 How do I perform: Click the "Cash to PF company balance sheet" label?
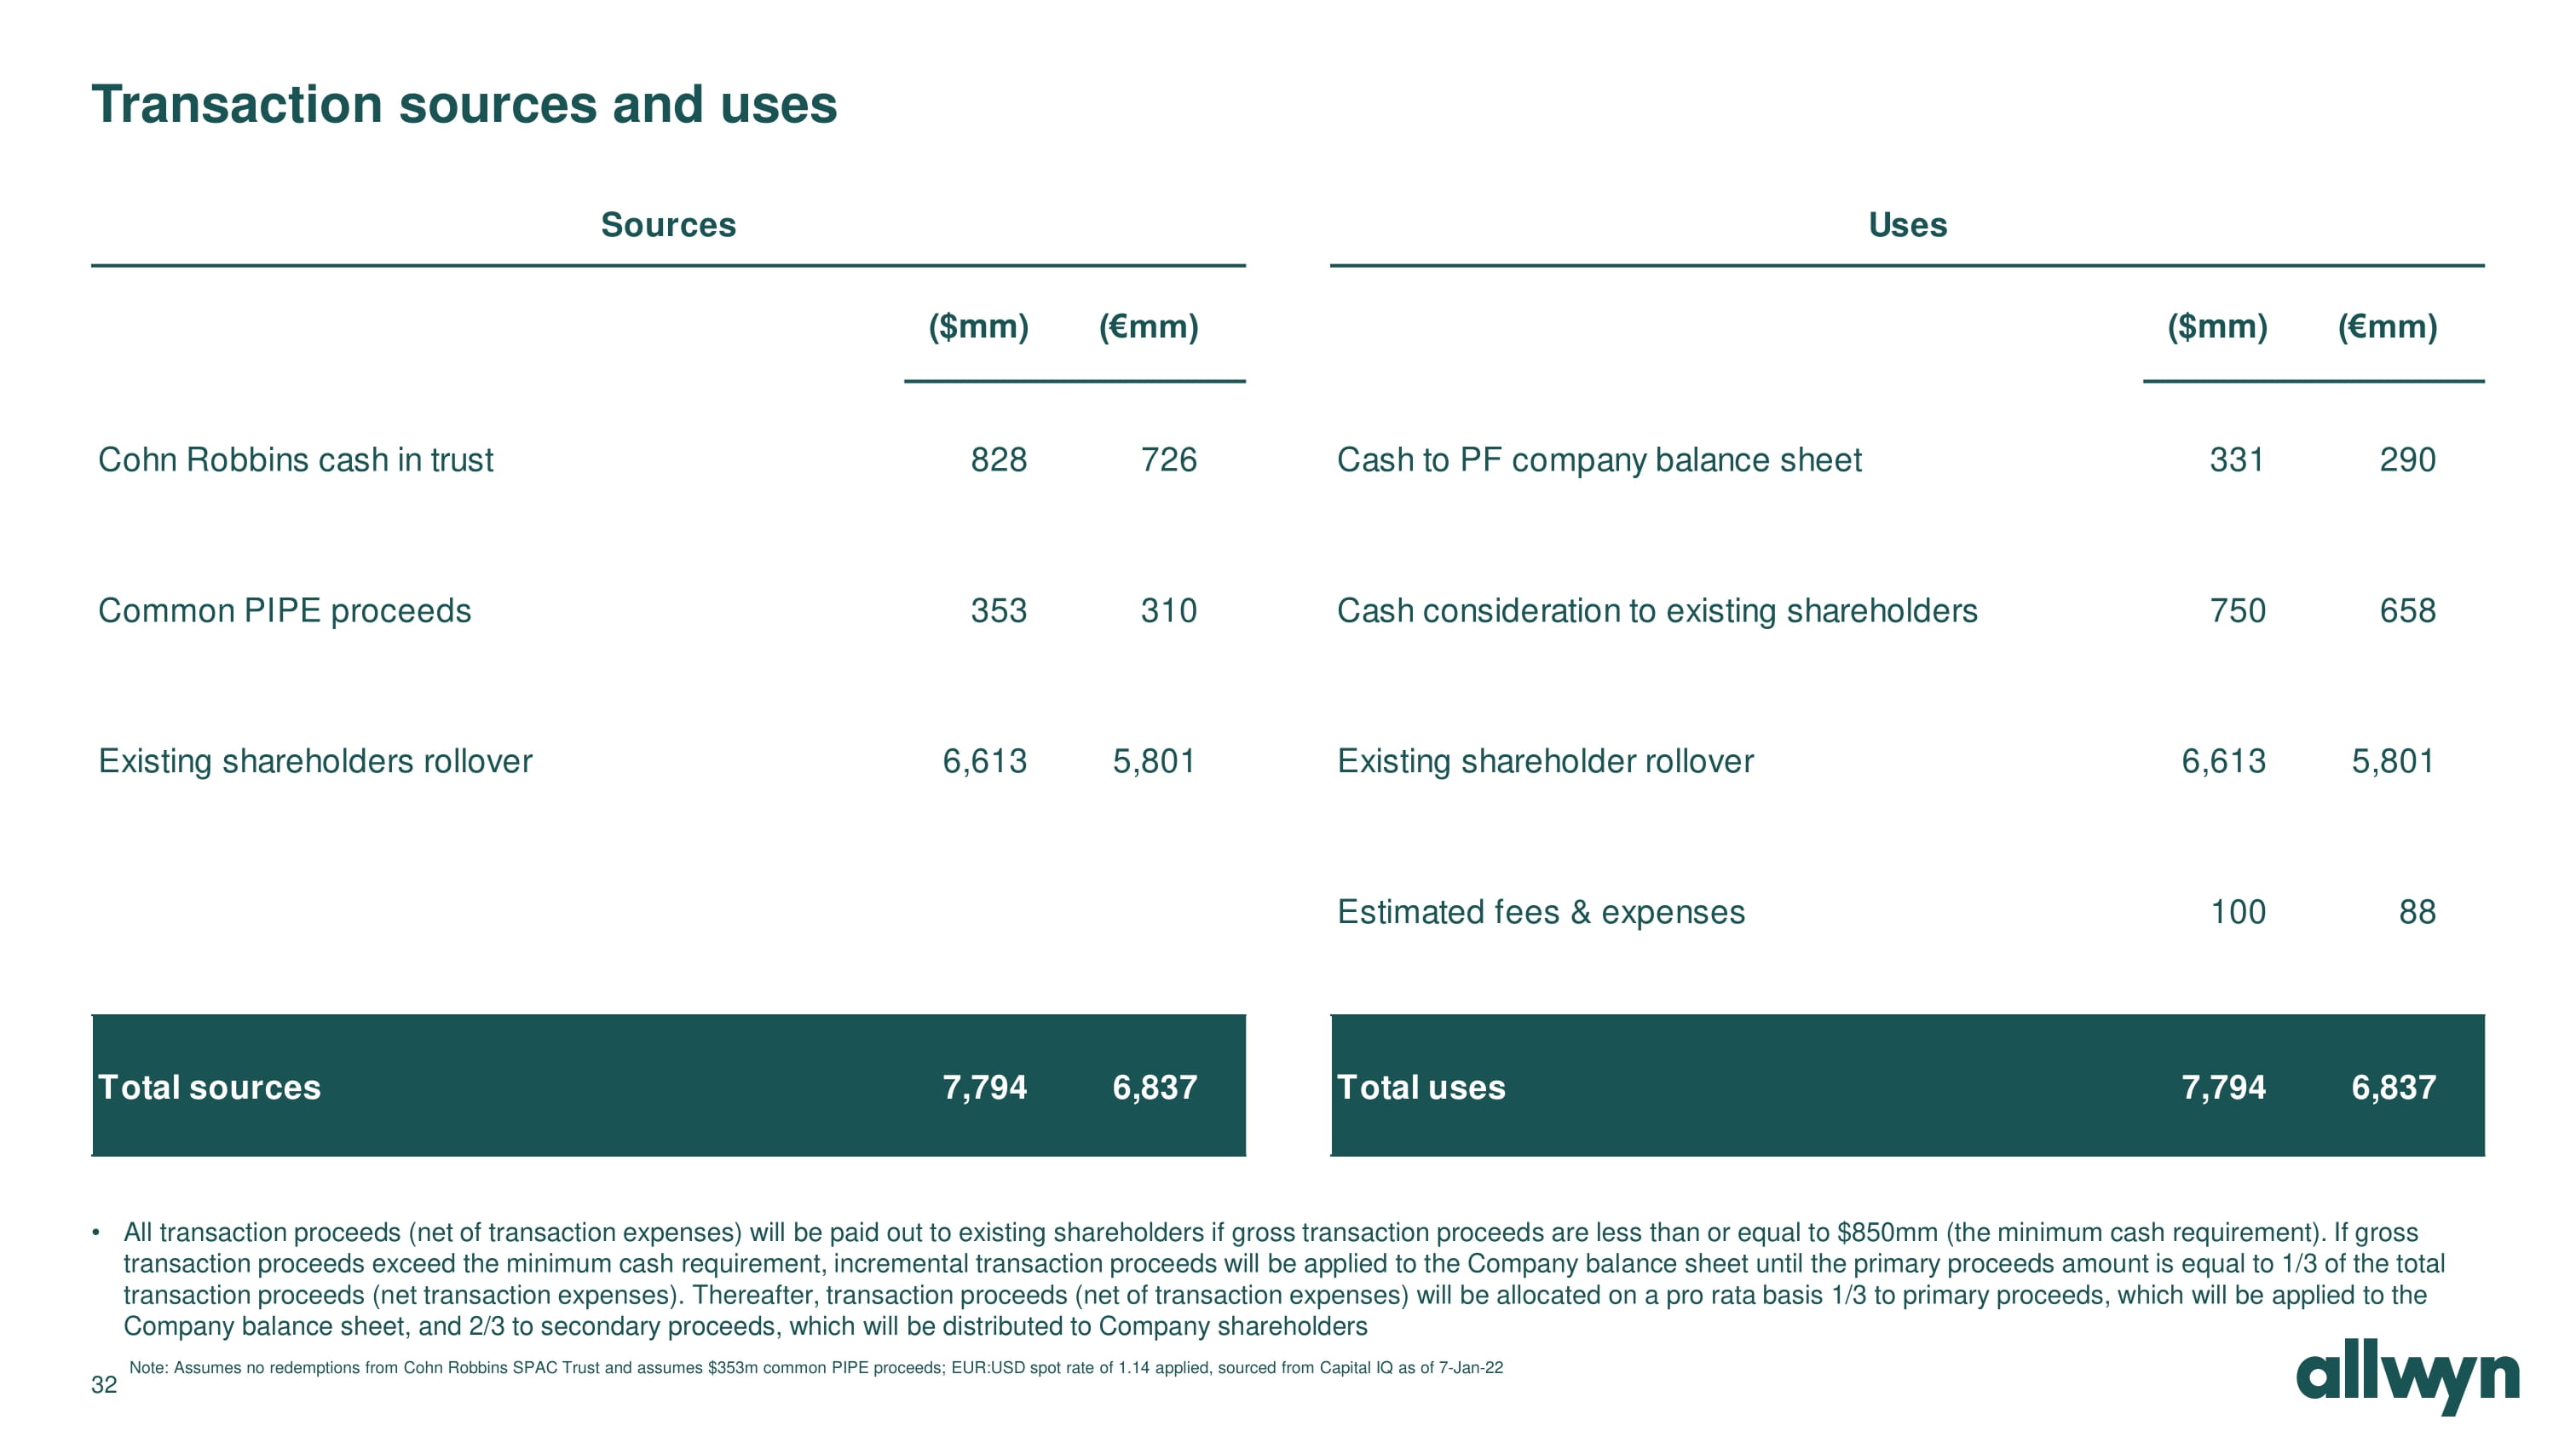click(1598, 460)
